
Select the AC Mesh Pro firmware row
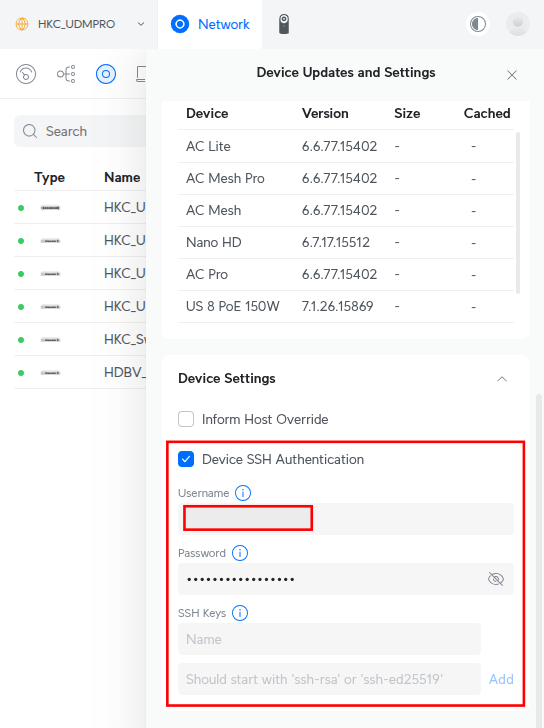pyautogui.click(x=346, y=178)
